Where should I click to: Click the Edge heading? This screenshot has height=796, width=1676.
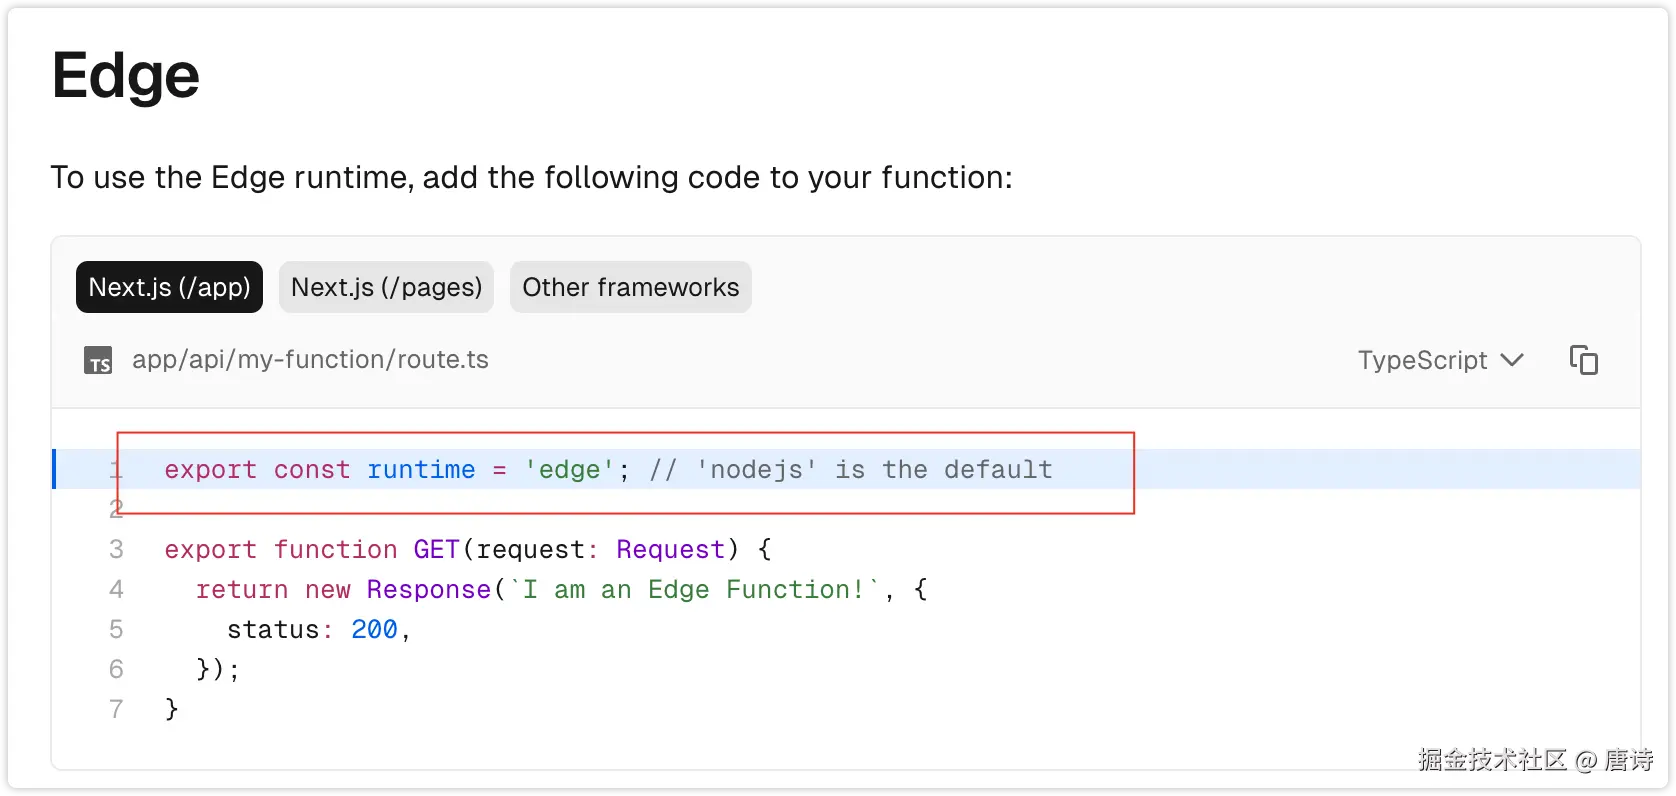(126, 76)
